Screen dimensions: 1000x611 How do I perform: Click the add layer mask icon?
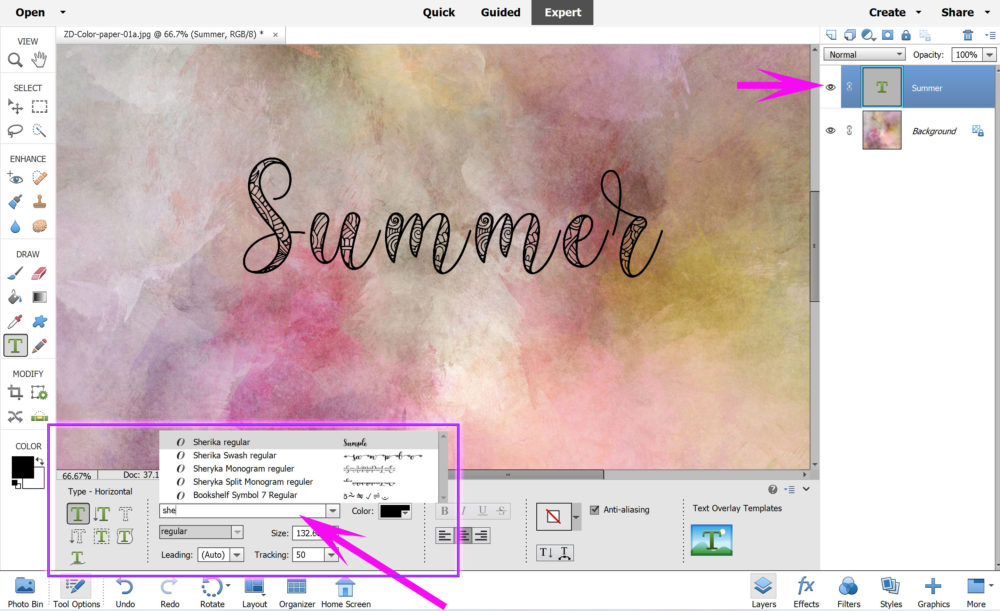click(887, 35)
